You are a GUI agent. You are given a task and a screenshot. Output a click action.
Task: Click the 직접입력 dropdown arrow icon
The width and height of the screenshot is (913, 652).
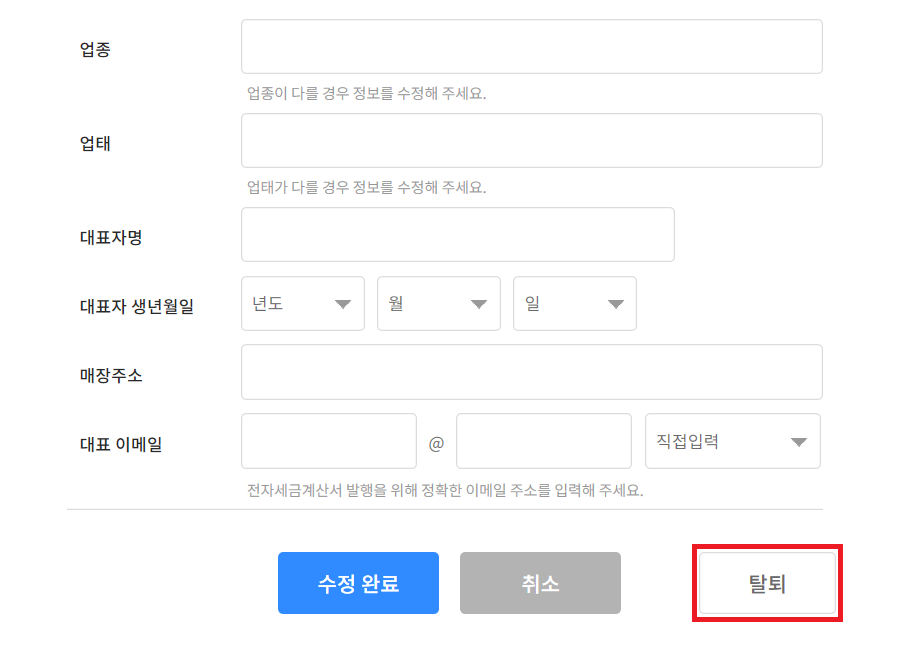799,442
